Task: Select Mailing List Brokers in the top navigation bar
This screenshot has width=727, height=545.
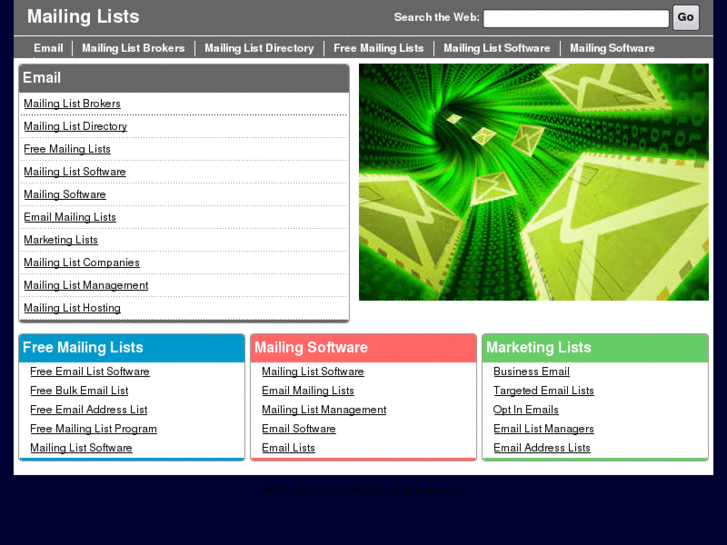Action: click(x=133, y=48)
